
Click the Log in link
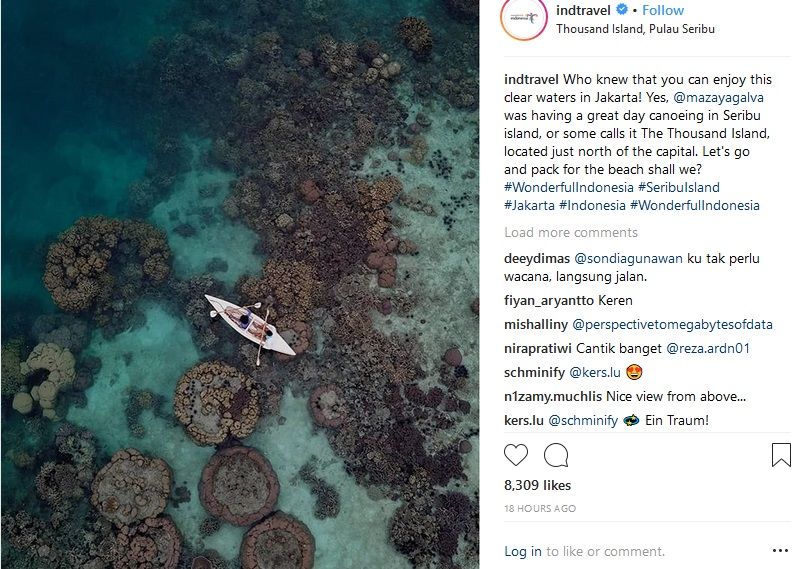coord(523,551)
